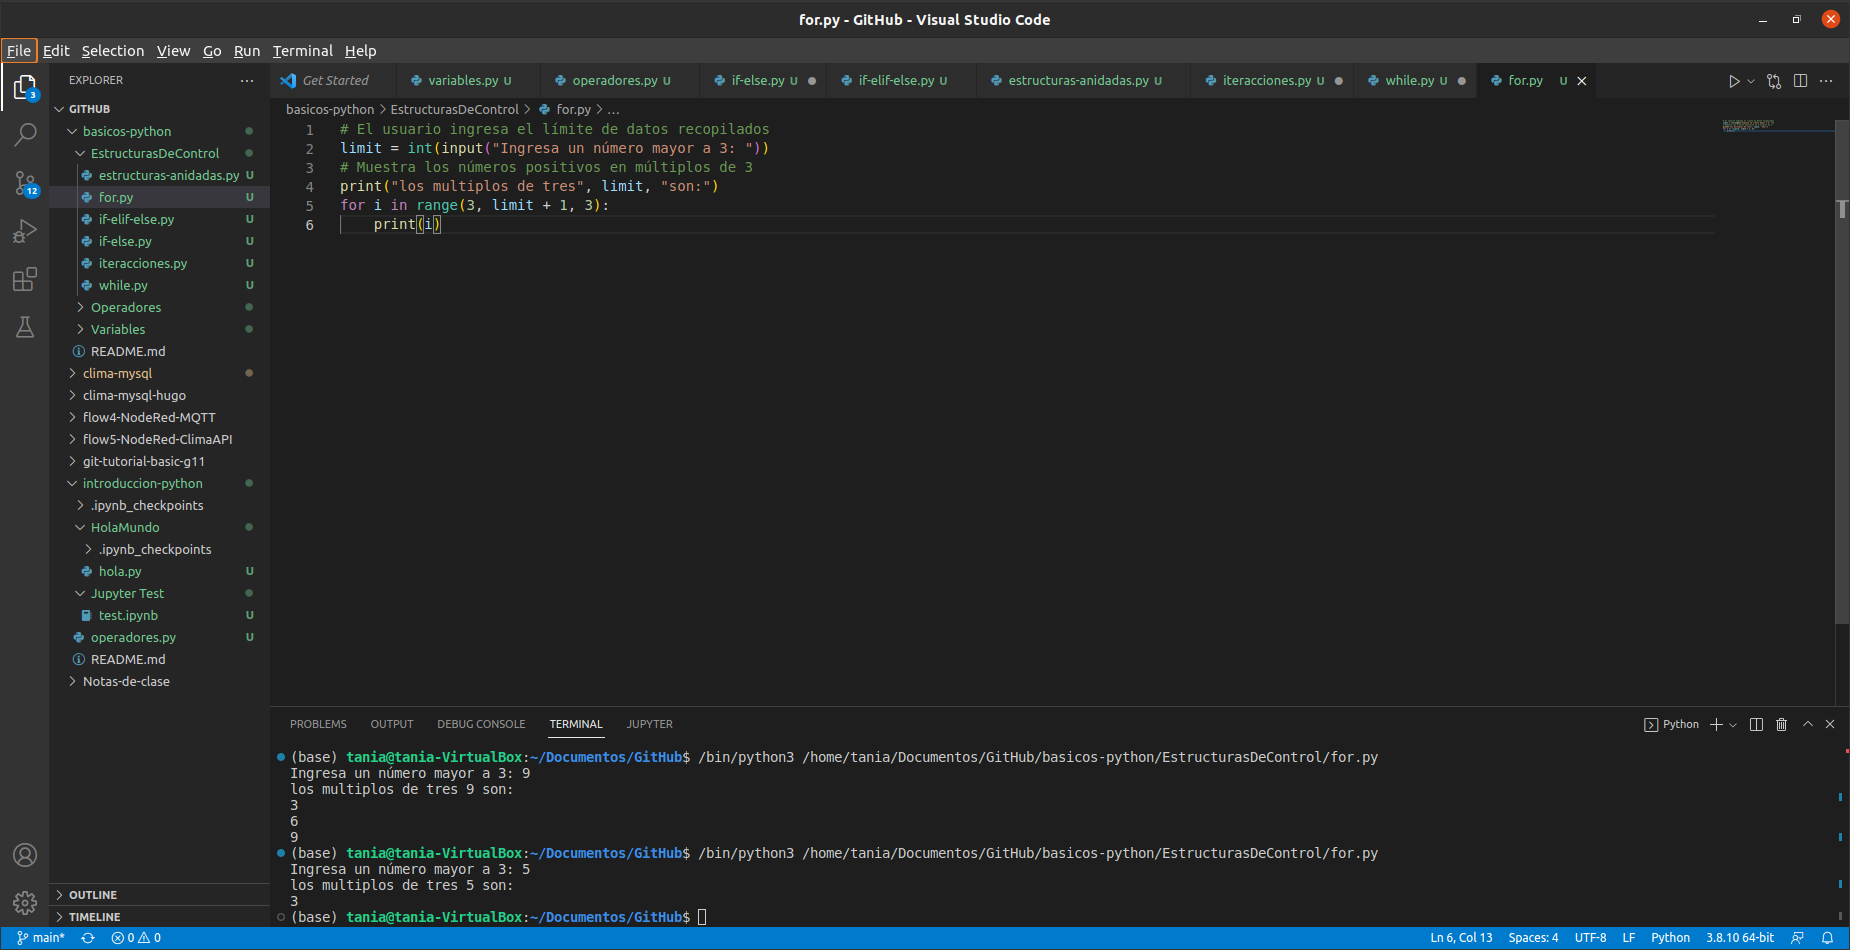Open notifications bell in status bar
Image resolution: width=1850 pixels, height=950 pixels.
pyautogui.click(x=1827, y=938)
